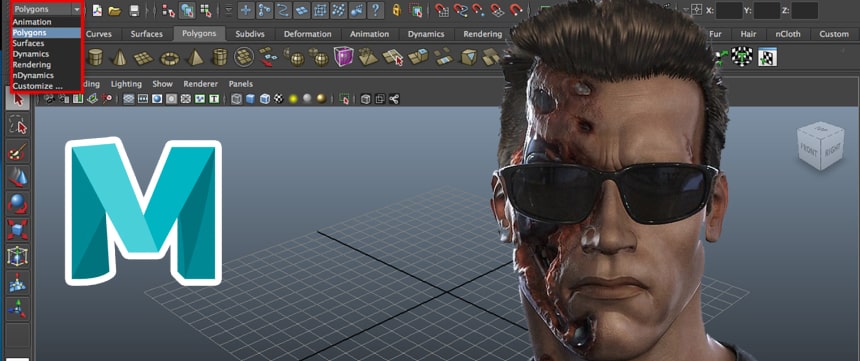The height and width of the screenshot is (361, 860).
Task: Enable snap to curves magnet icon
Action: 460,10
